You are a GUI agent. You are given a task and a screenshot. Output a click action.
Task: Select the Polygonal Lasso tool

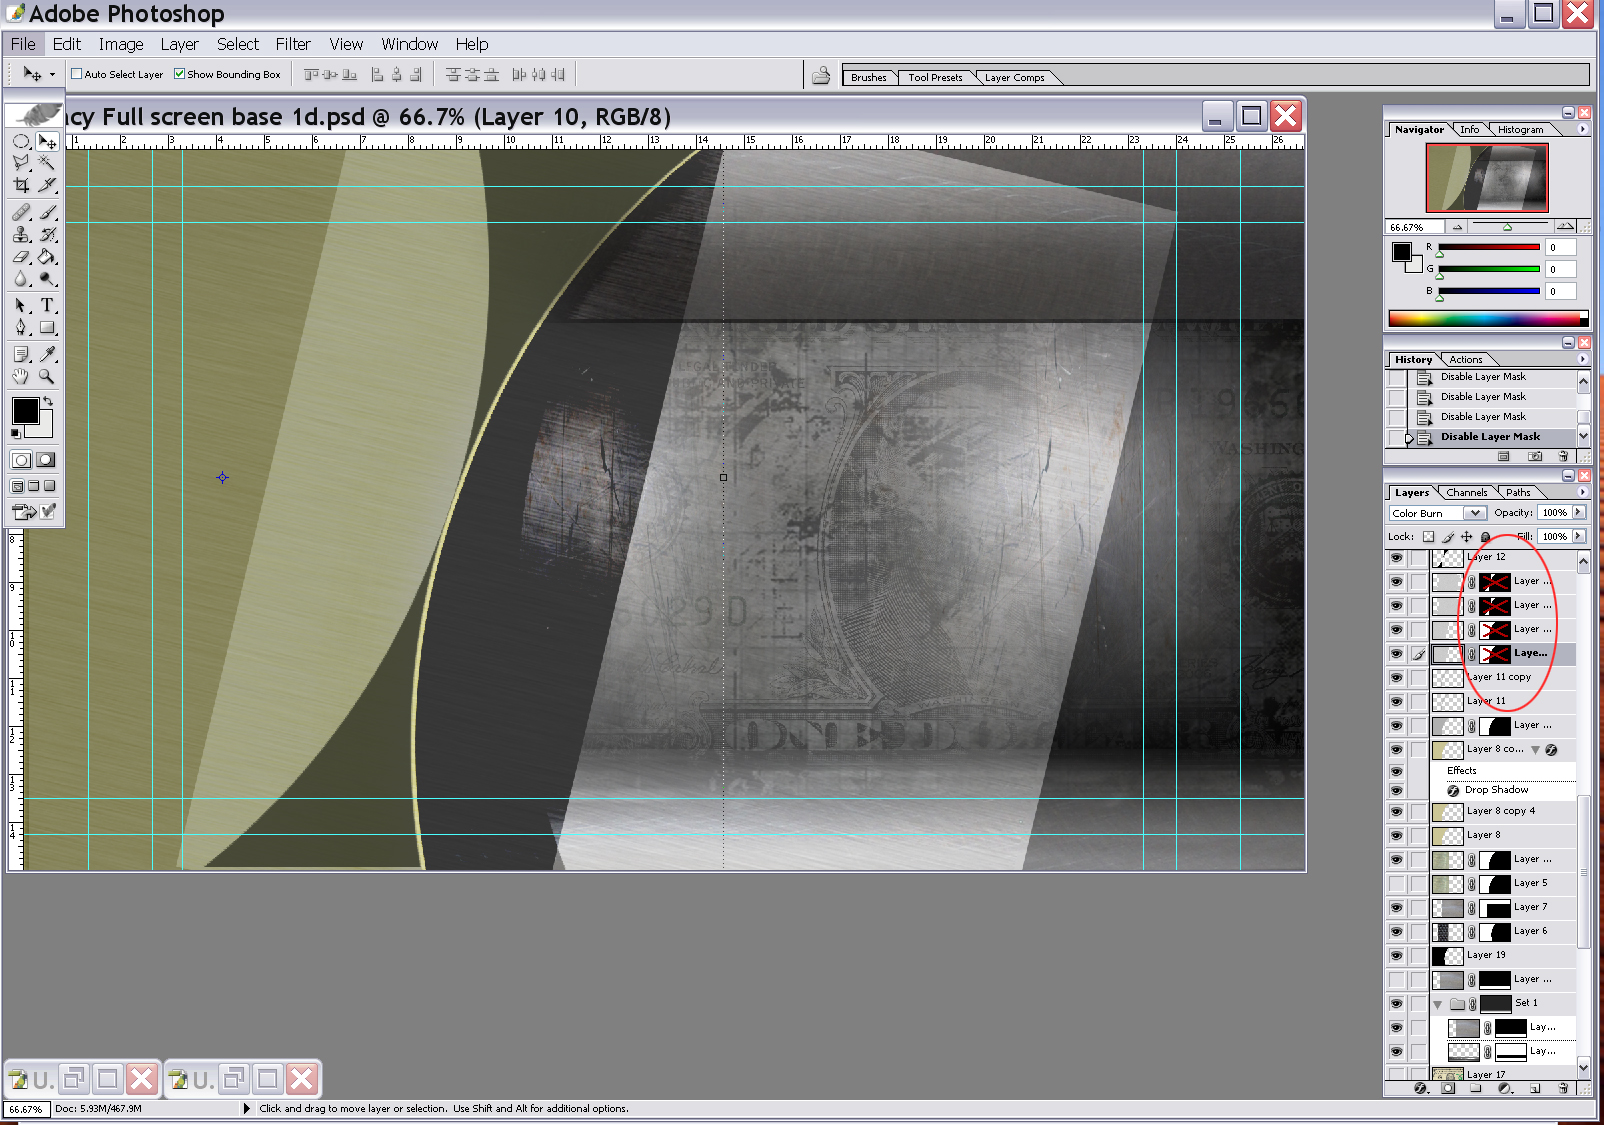(21, 162)
